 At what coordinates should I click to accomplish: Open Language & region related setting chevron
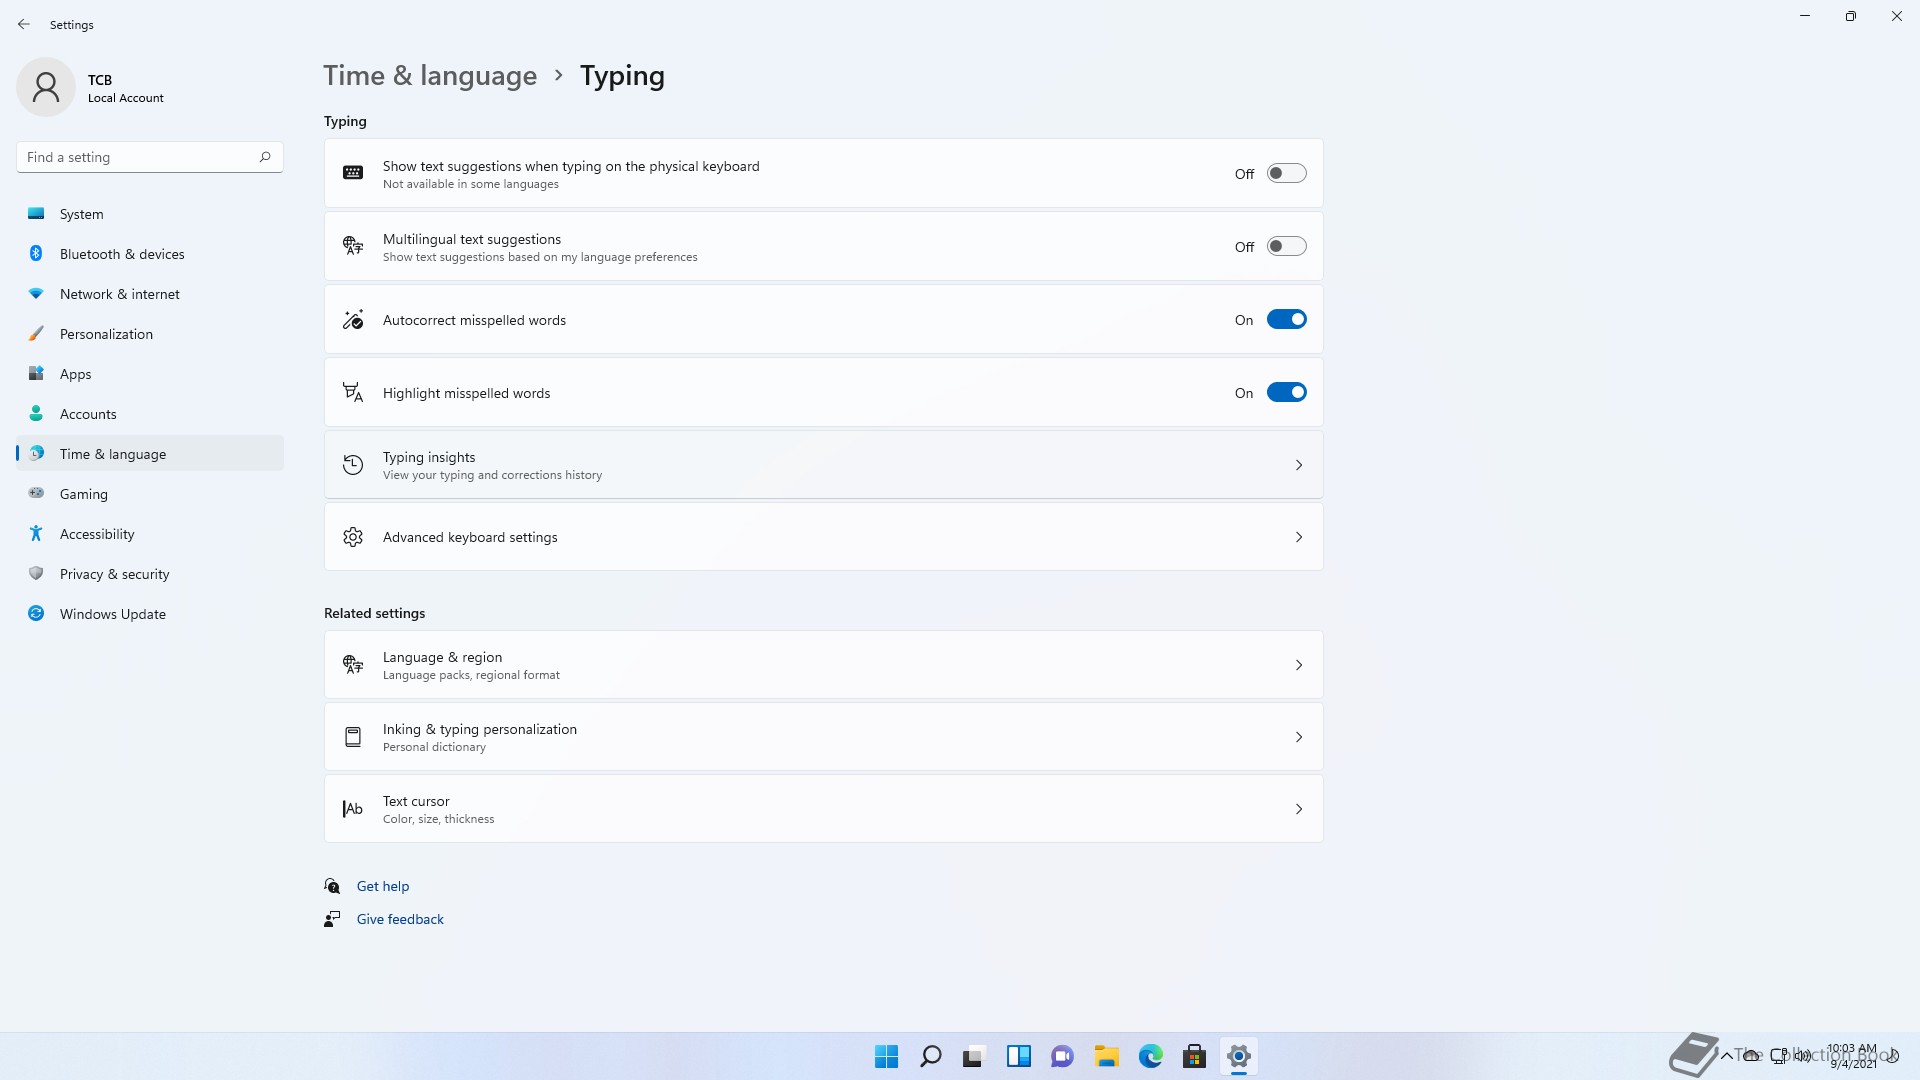(1298, 665)
